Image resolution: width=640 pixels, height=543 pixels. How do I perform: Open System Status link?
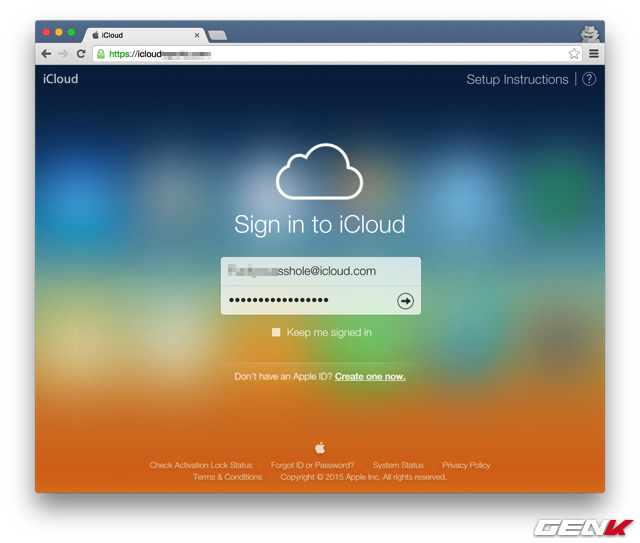point(398,465)
